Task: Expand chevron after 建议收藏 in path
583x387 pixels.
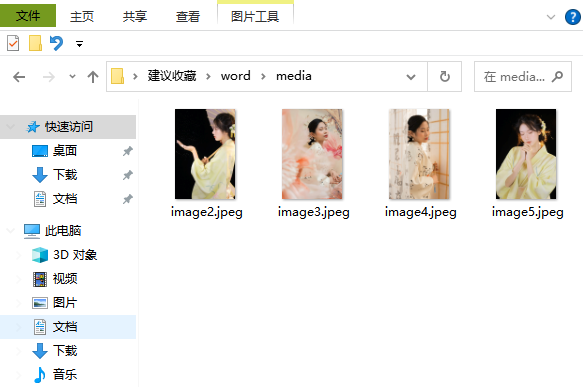Action: coord(208,77)
